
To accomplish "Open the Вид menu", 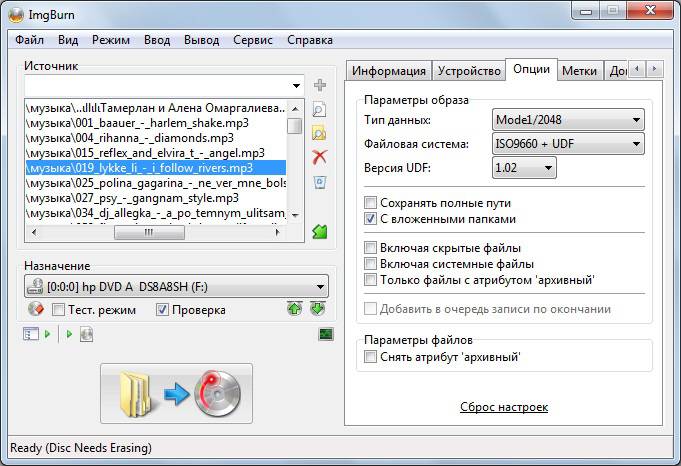I will coord(68,40).
